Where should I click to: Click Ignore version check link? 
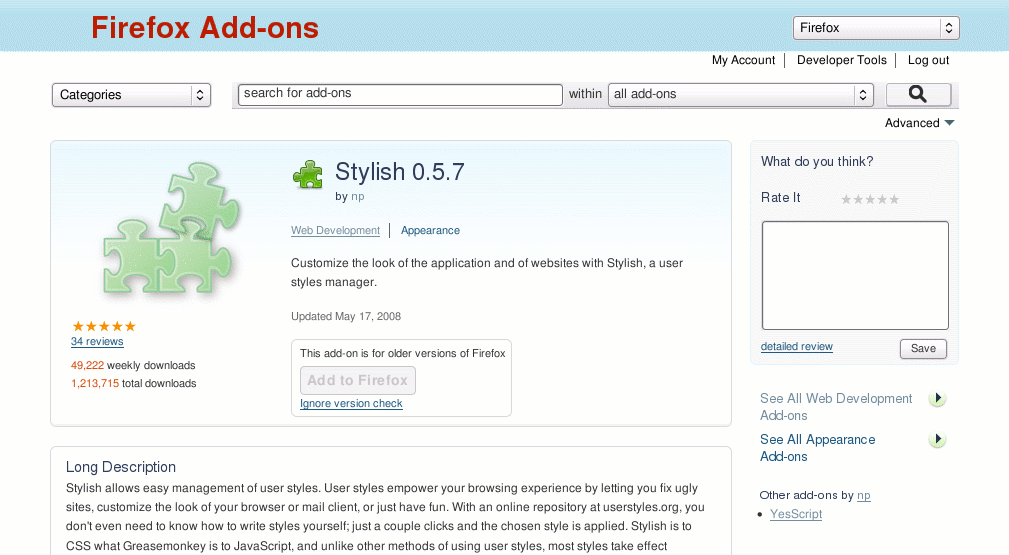coord(351,404)
